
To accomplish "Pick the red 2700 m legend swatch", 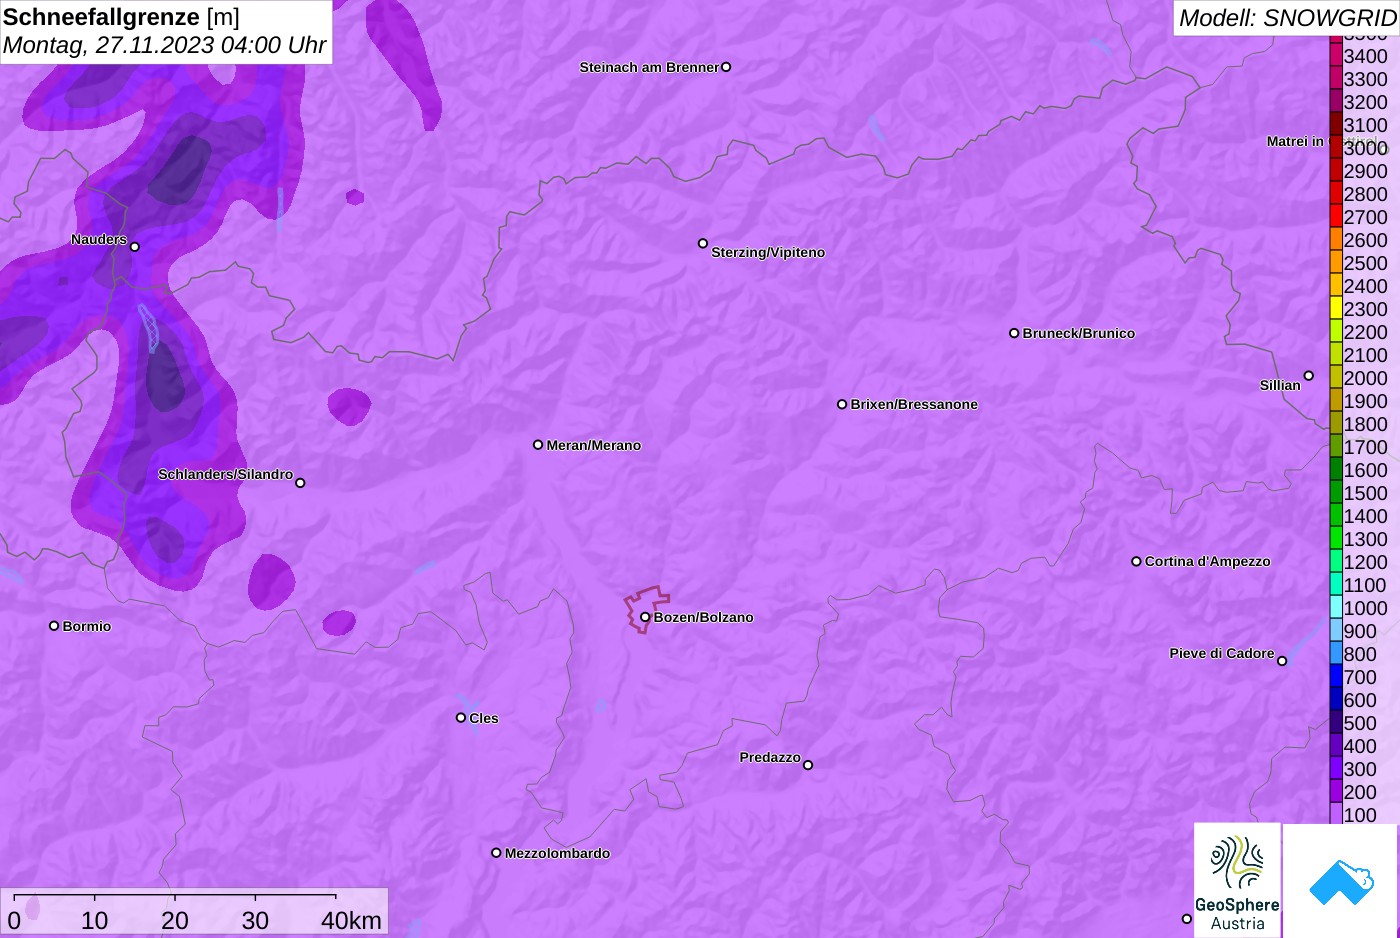I will (1335, 217).
